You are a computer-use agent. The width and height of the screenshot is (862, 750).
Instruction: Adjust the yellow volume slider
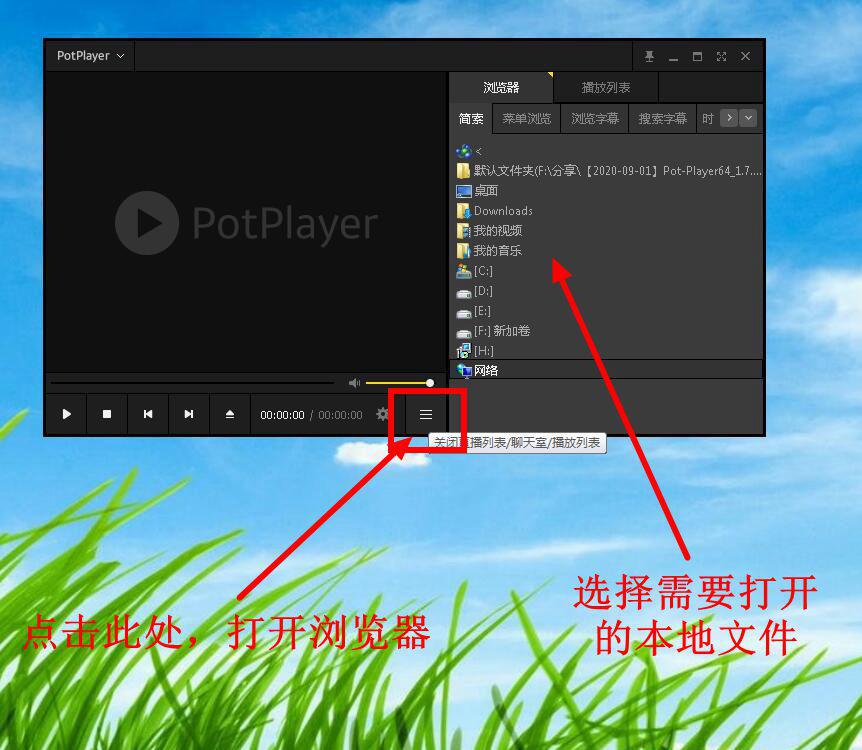[x=400, y=383]
